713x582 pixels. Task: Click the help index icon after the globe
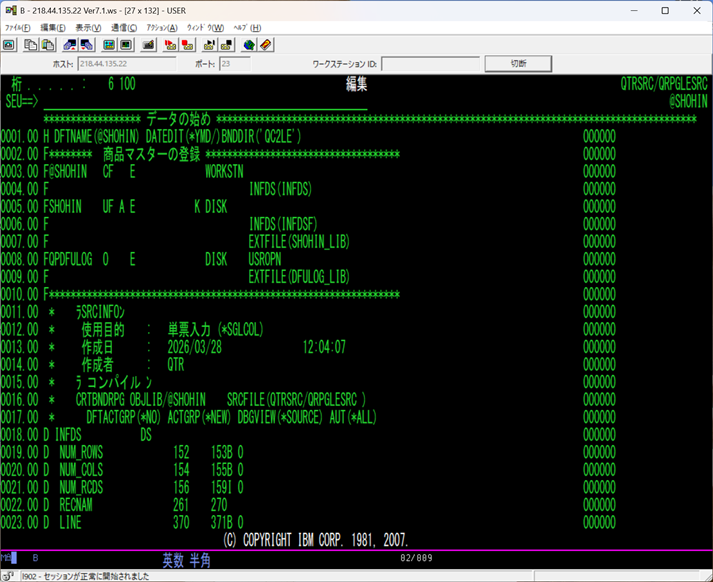click(x=265, y=45)
